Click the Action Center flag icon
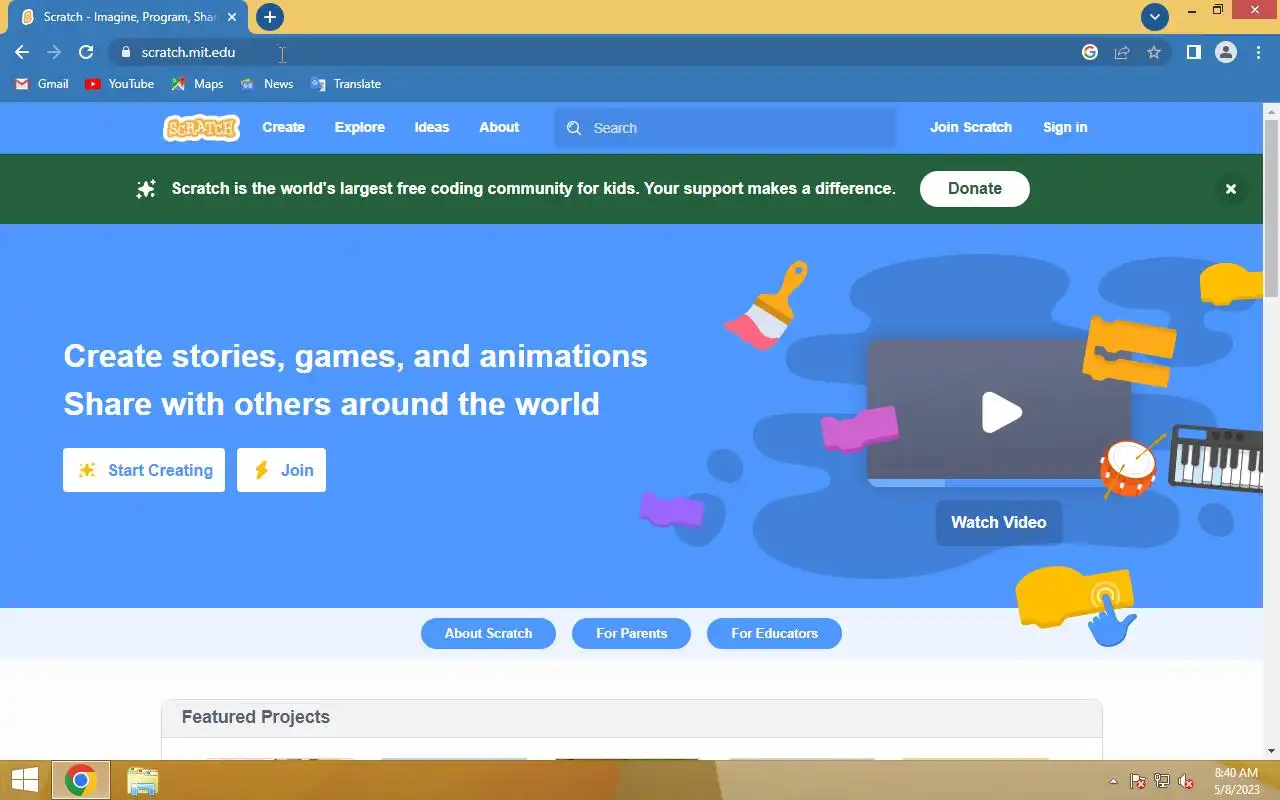The width and height of the screenshot is (1280, 800). (x=1138, y=781)
